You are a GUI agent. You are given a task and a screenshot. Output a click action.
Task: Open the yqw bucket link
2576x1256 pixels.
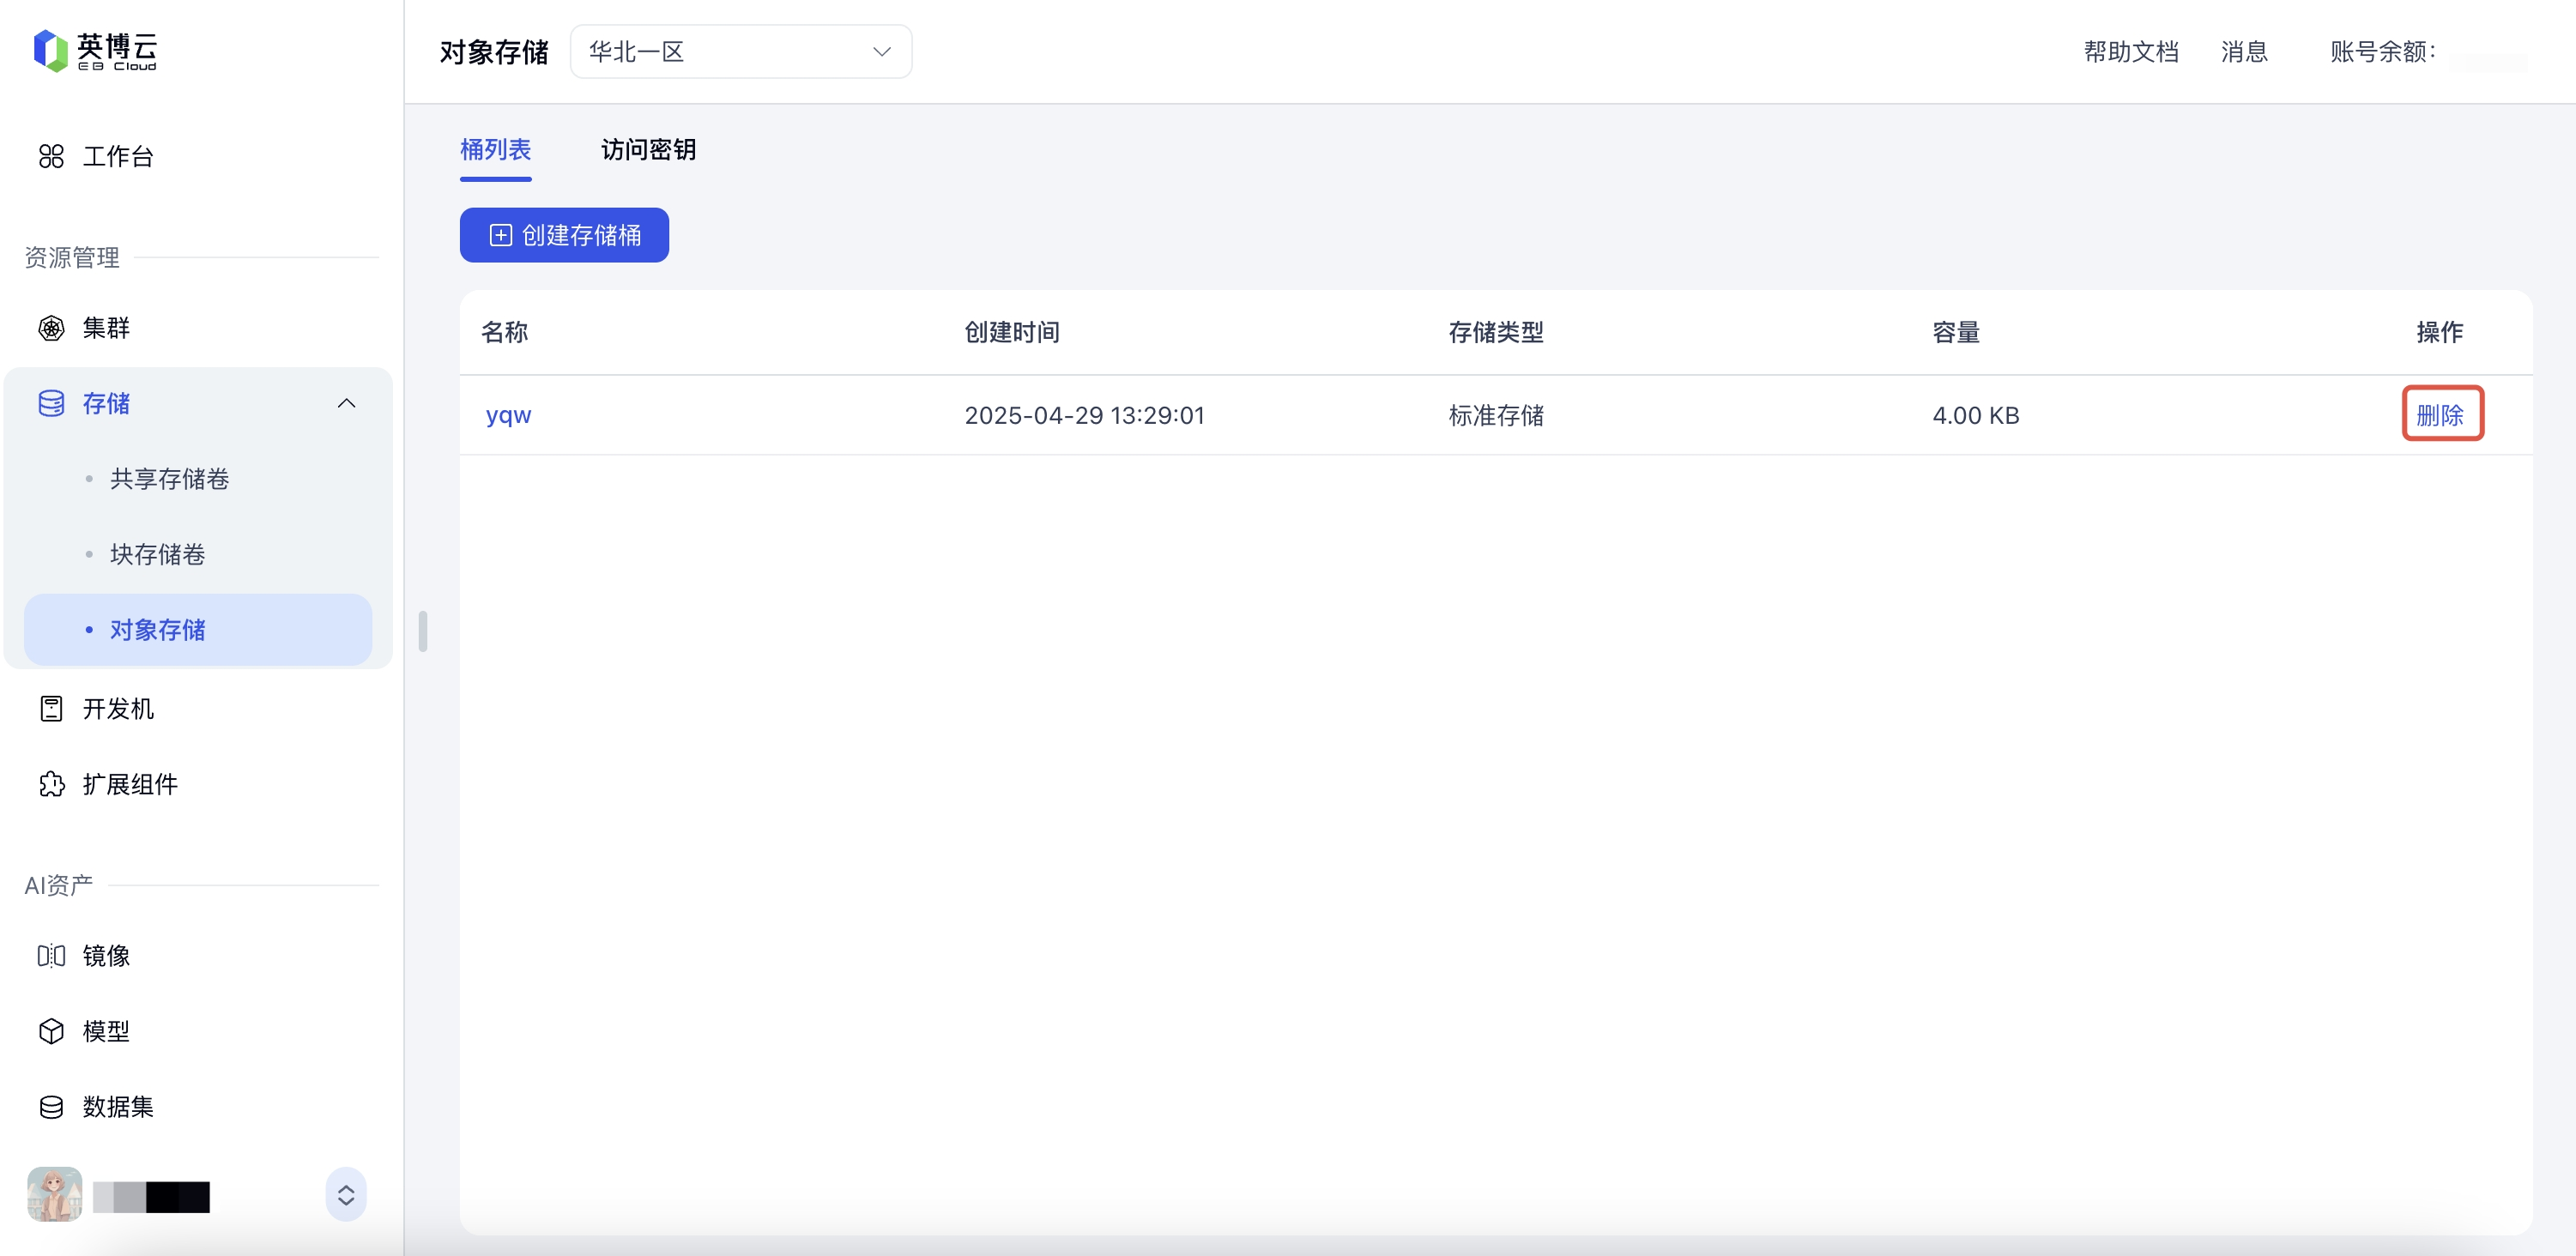pyautogui.click(x=508, y=415)
